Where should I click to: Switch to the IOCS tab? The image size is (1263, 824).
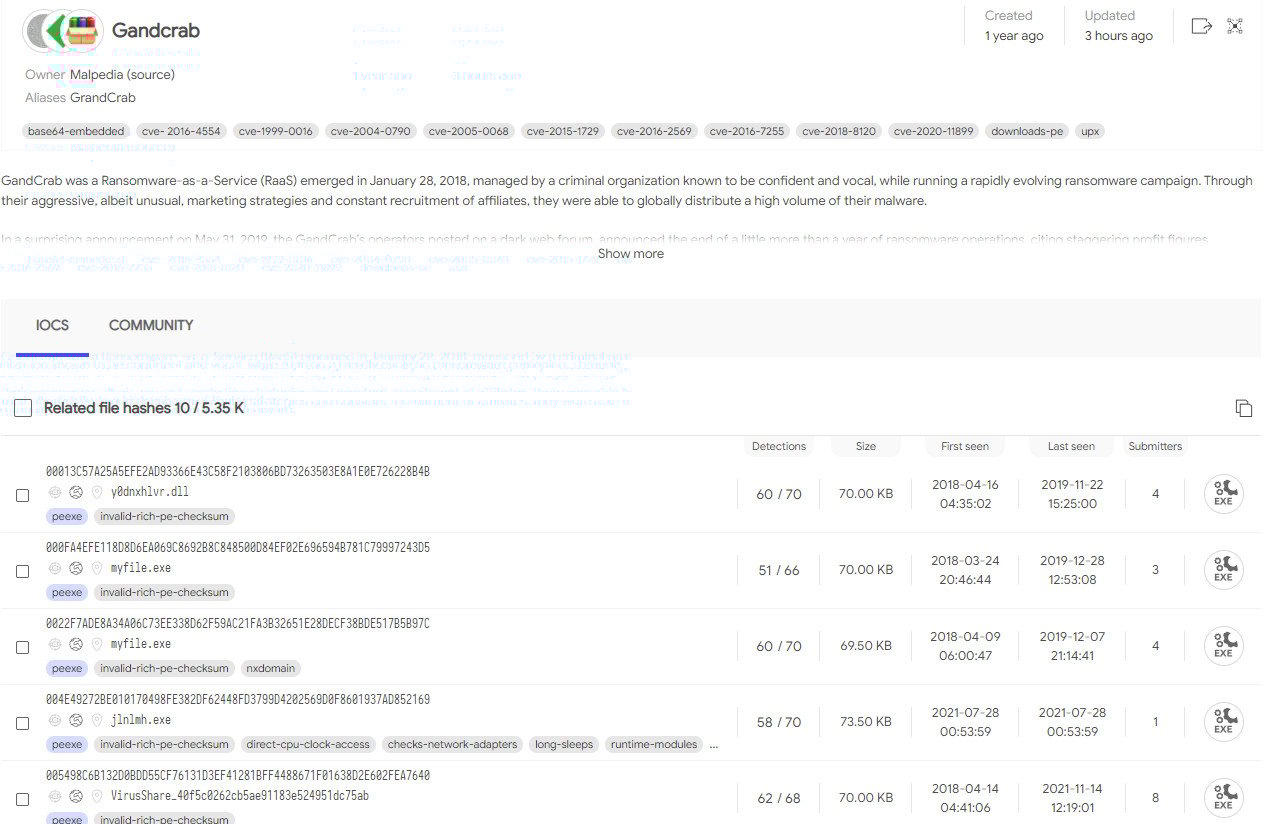[x=52, y=325]
